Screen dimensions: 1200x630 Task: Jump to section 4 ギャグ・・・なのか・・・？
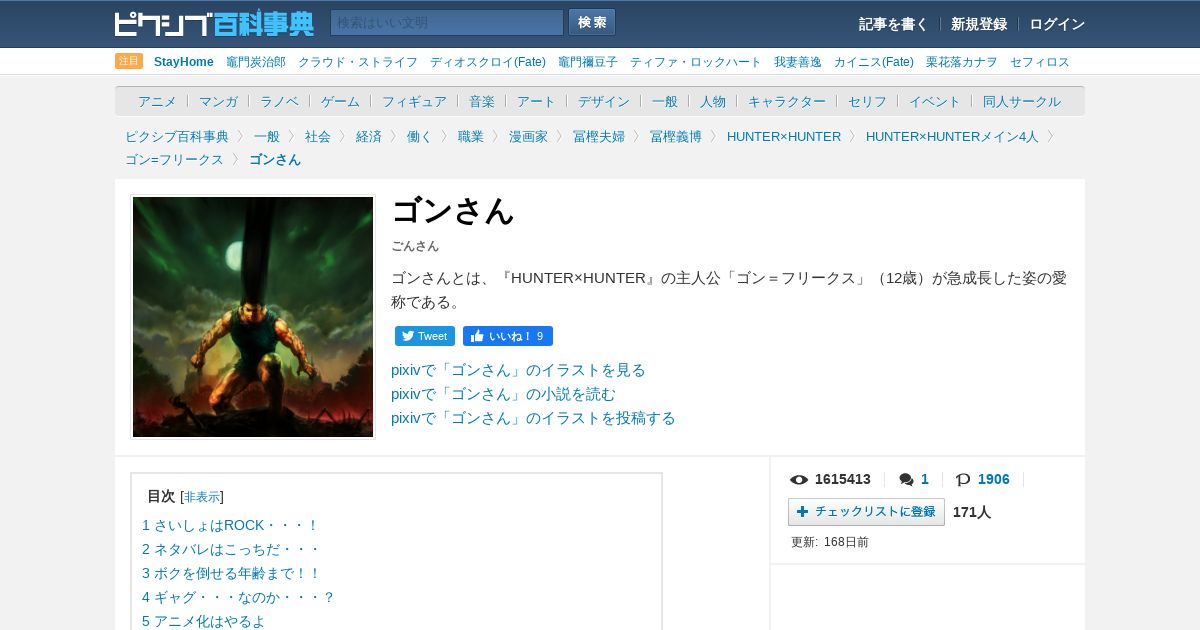(x=238, y=597)
